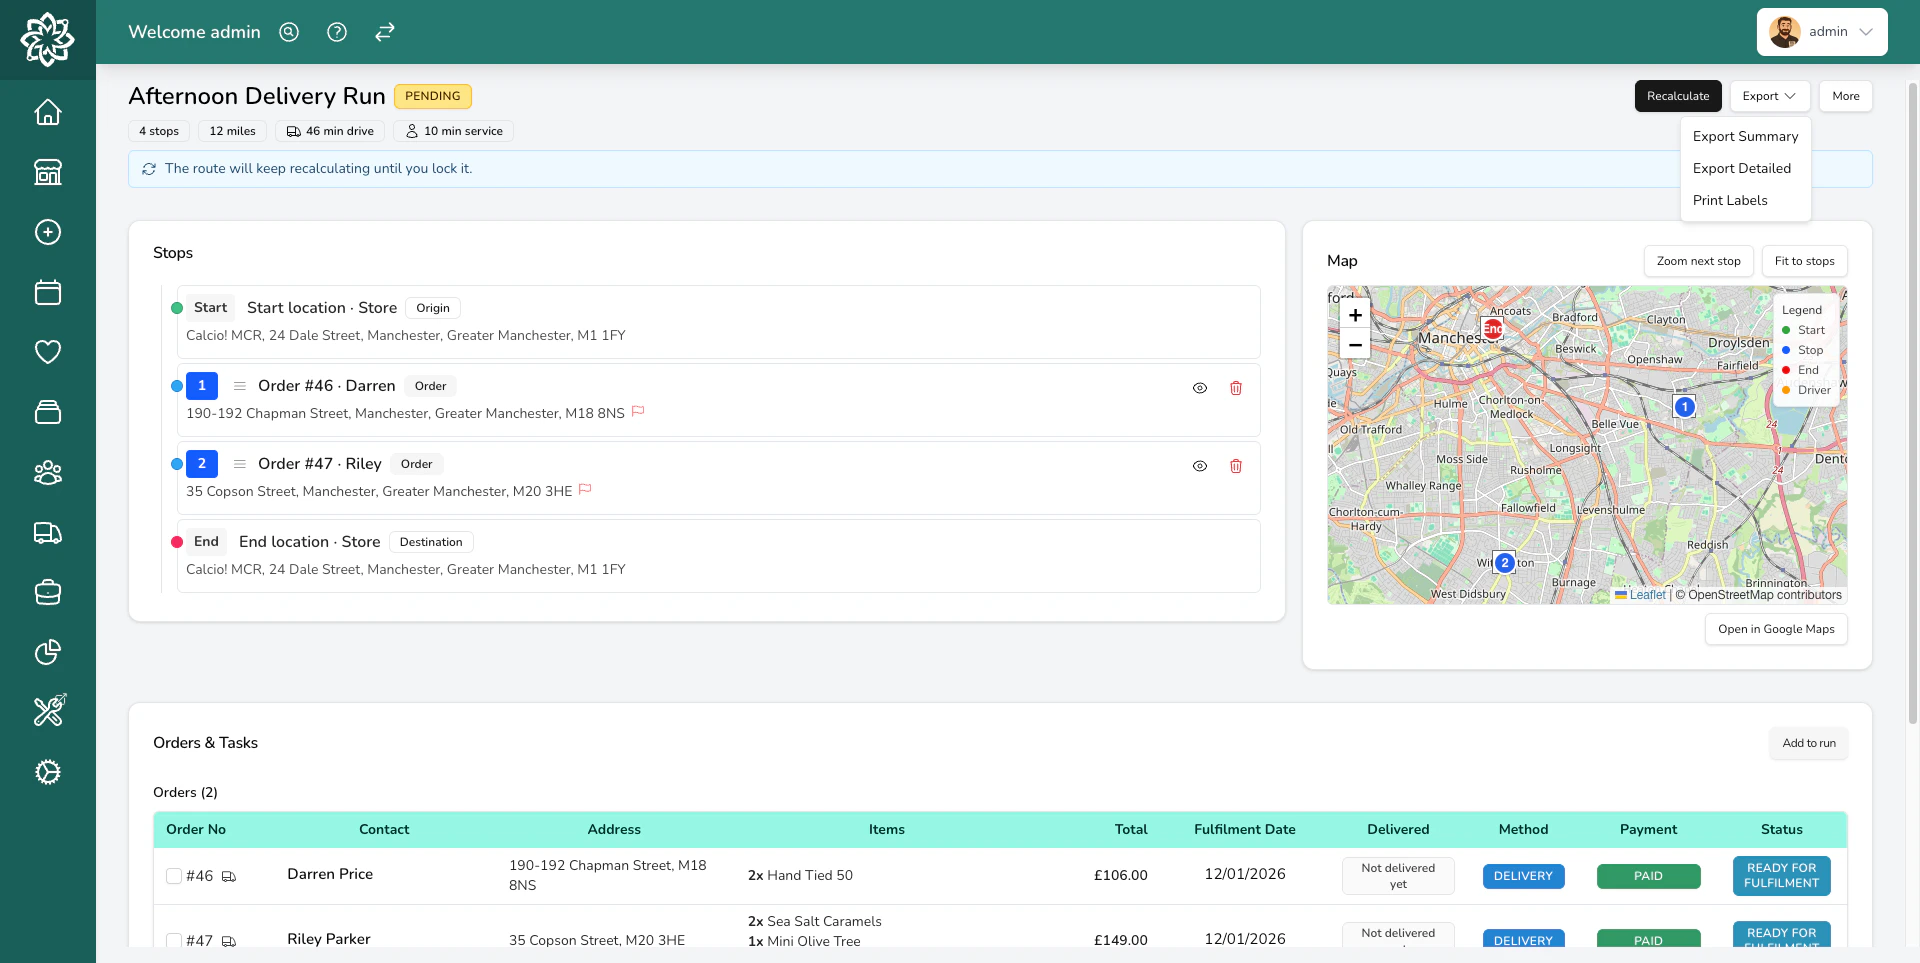Delete stop Order #47 Riley

coord(1236,466)
